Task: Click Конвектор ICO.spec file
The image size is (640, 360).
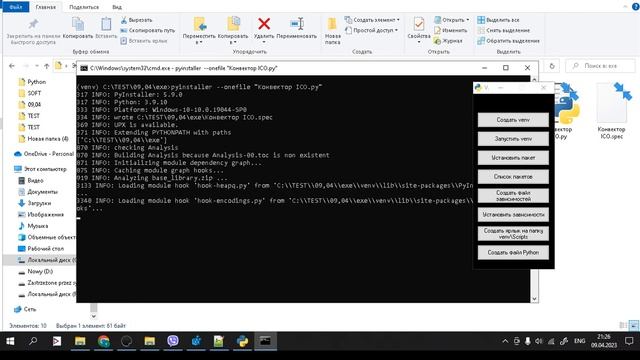Action: (x=611, y=111)
